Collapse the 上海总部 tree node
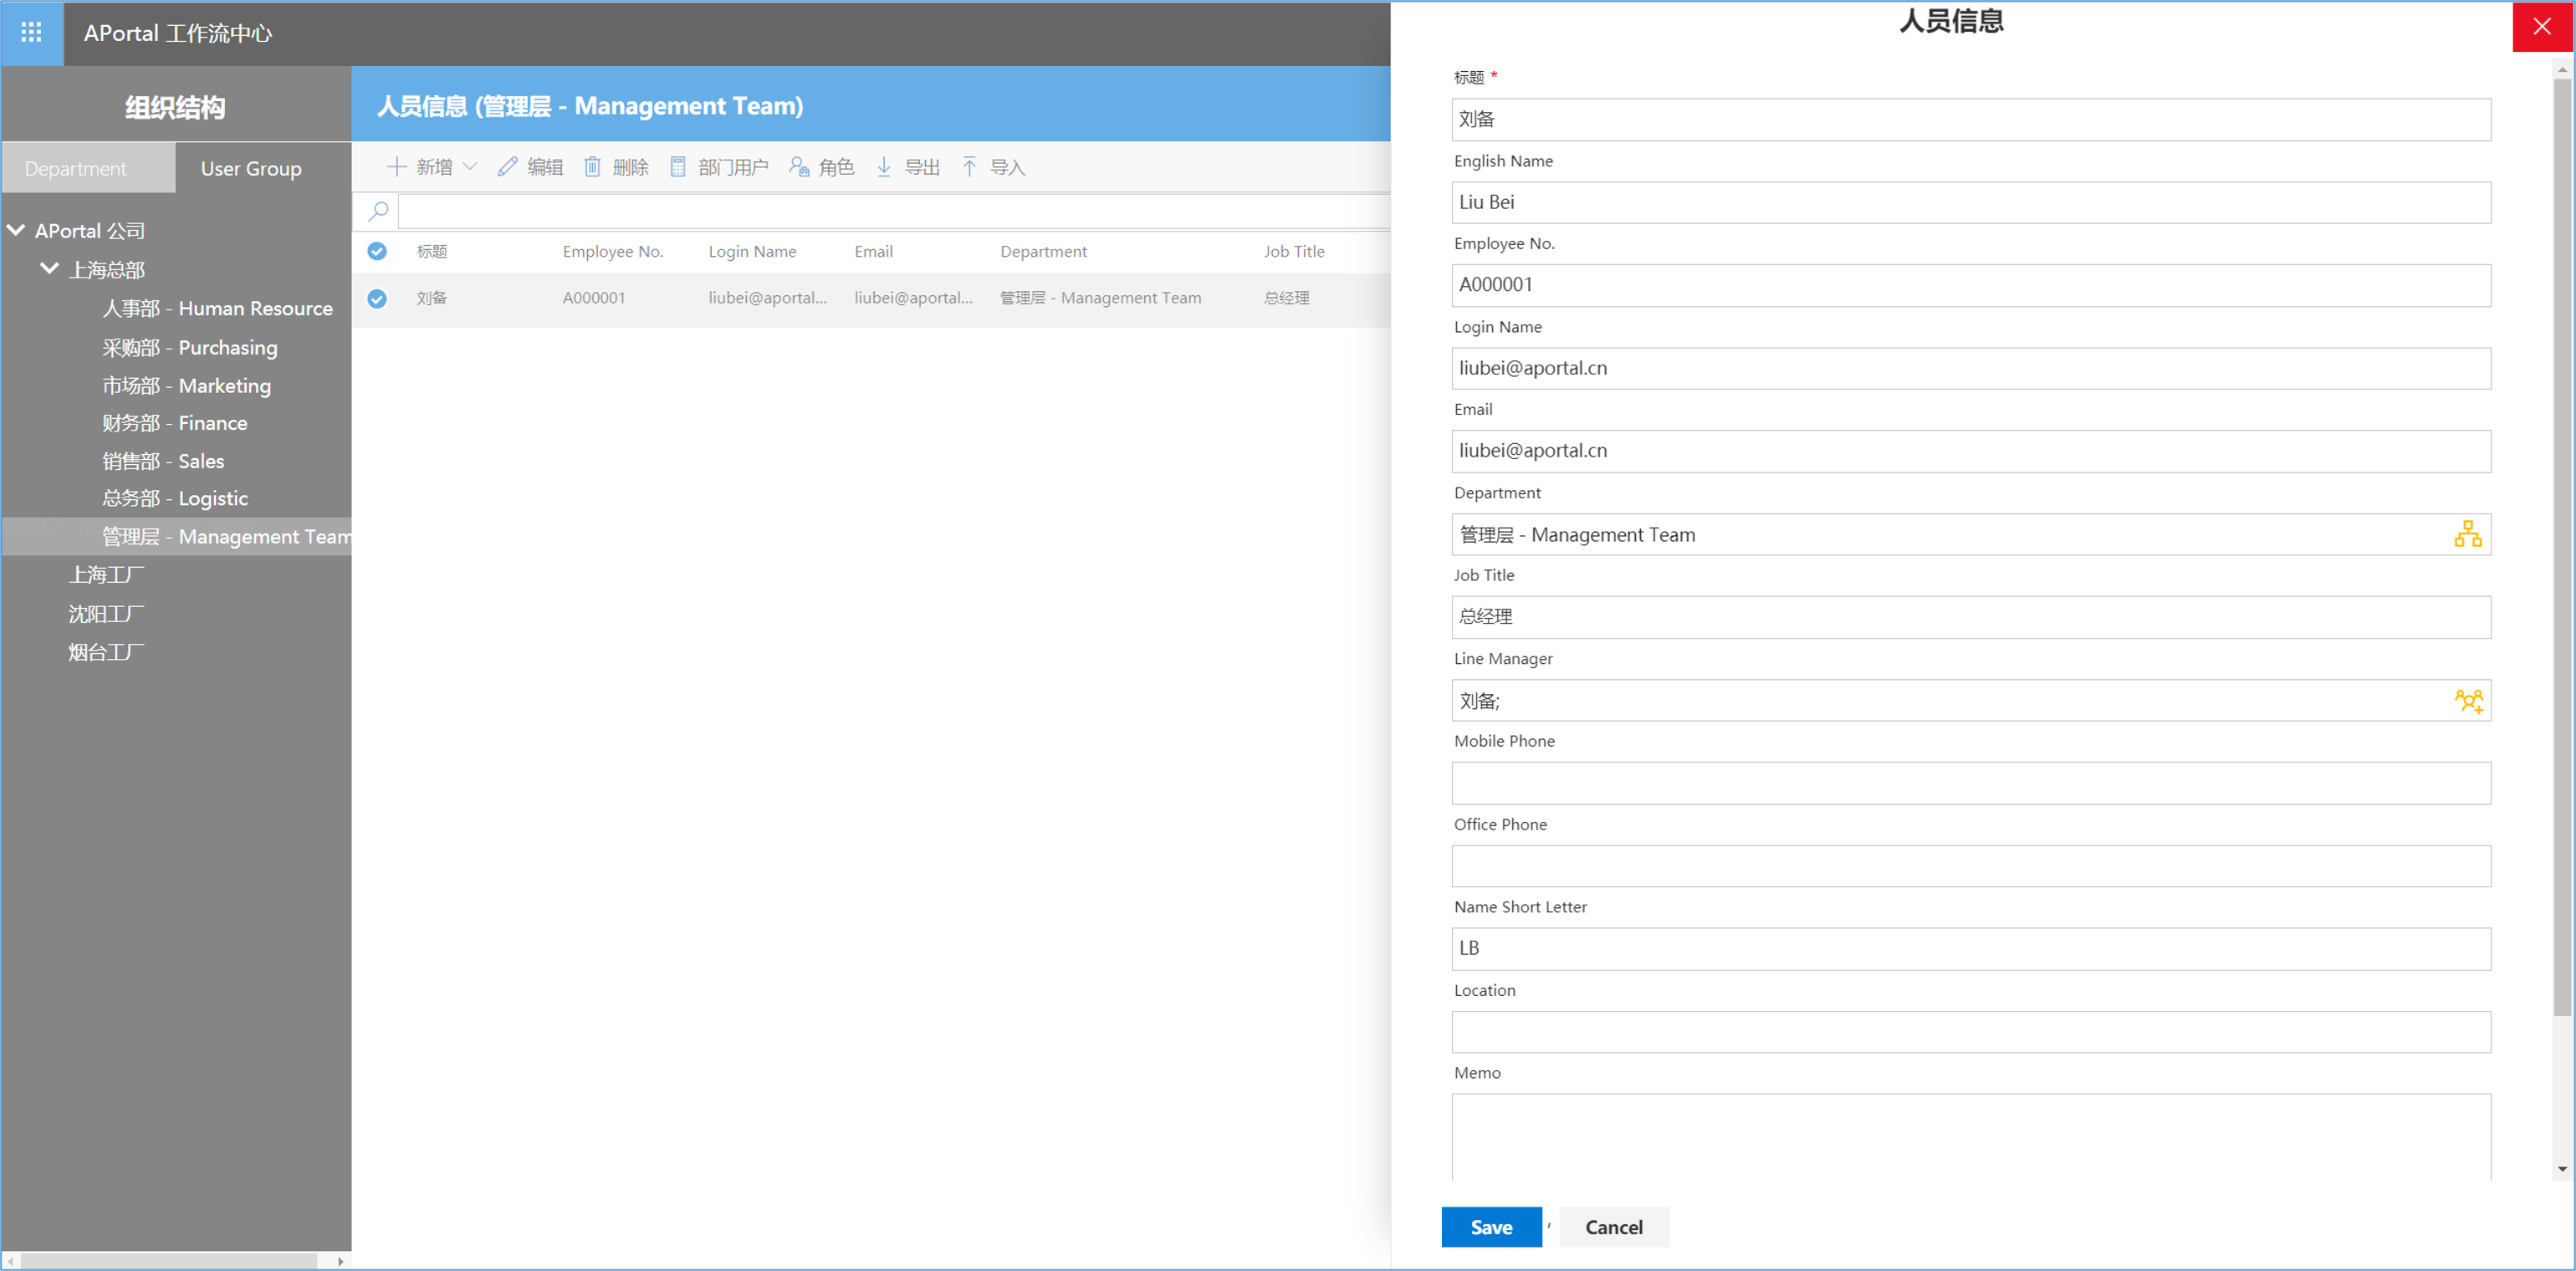The image size is (2576, 1271). 49,269
